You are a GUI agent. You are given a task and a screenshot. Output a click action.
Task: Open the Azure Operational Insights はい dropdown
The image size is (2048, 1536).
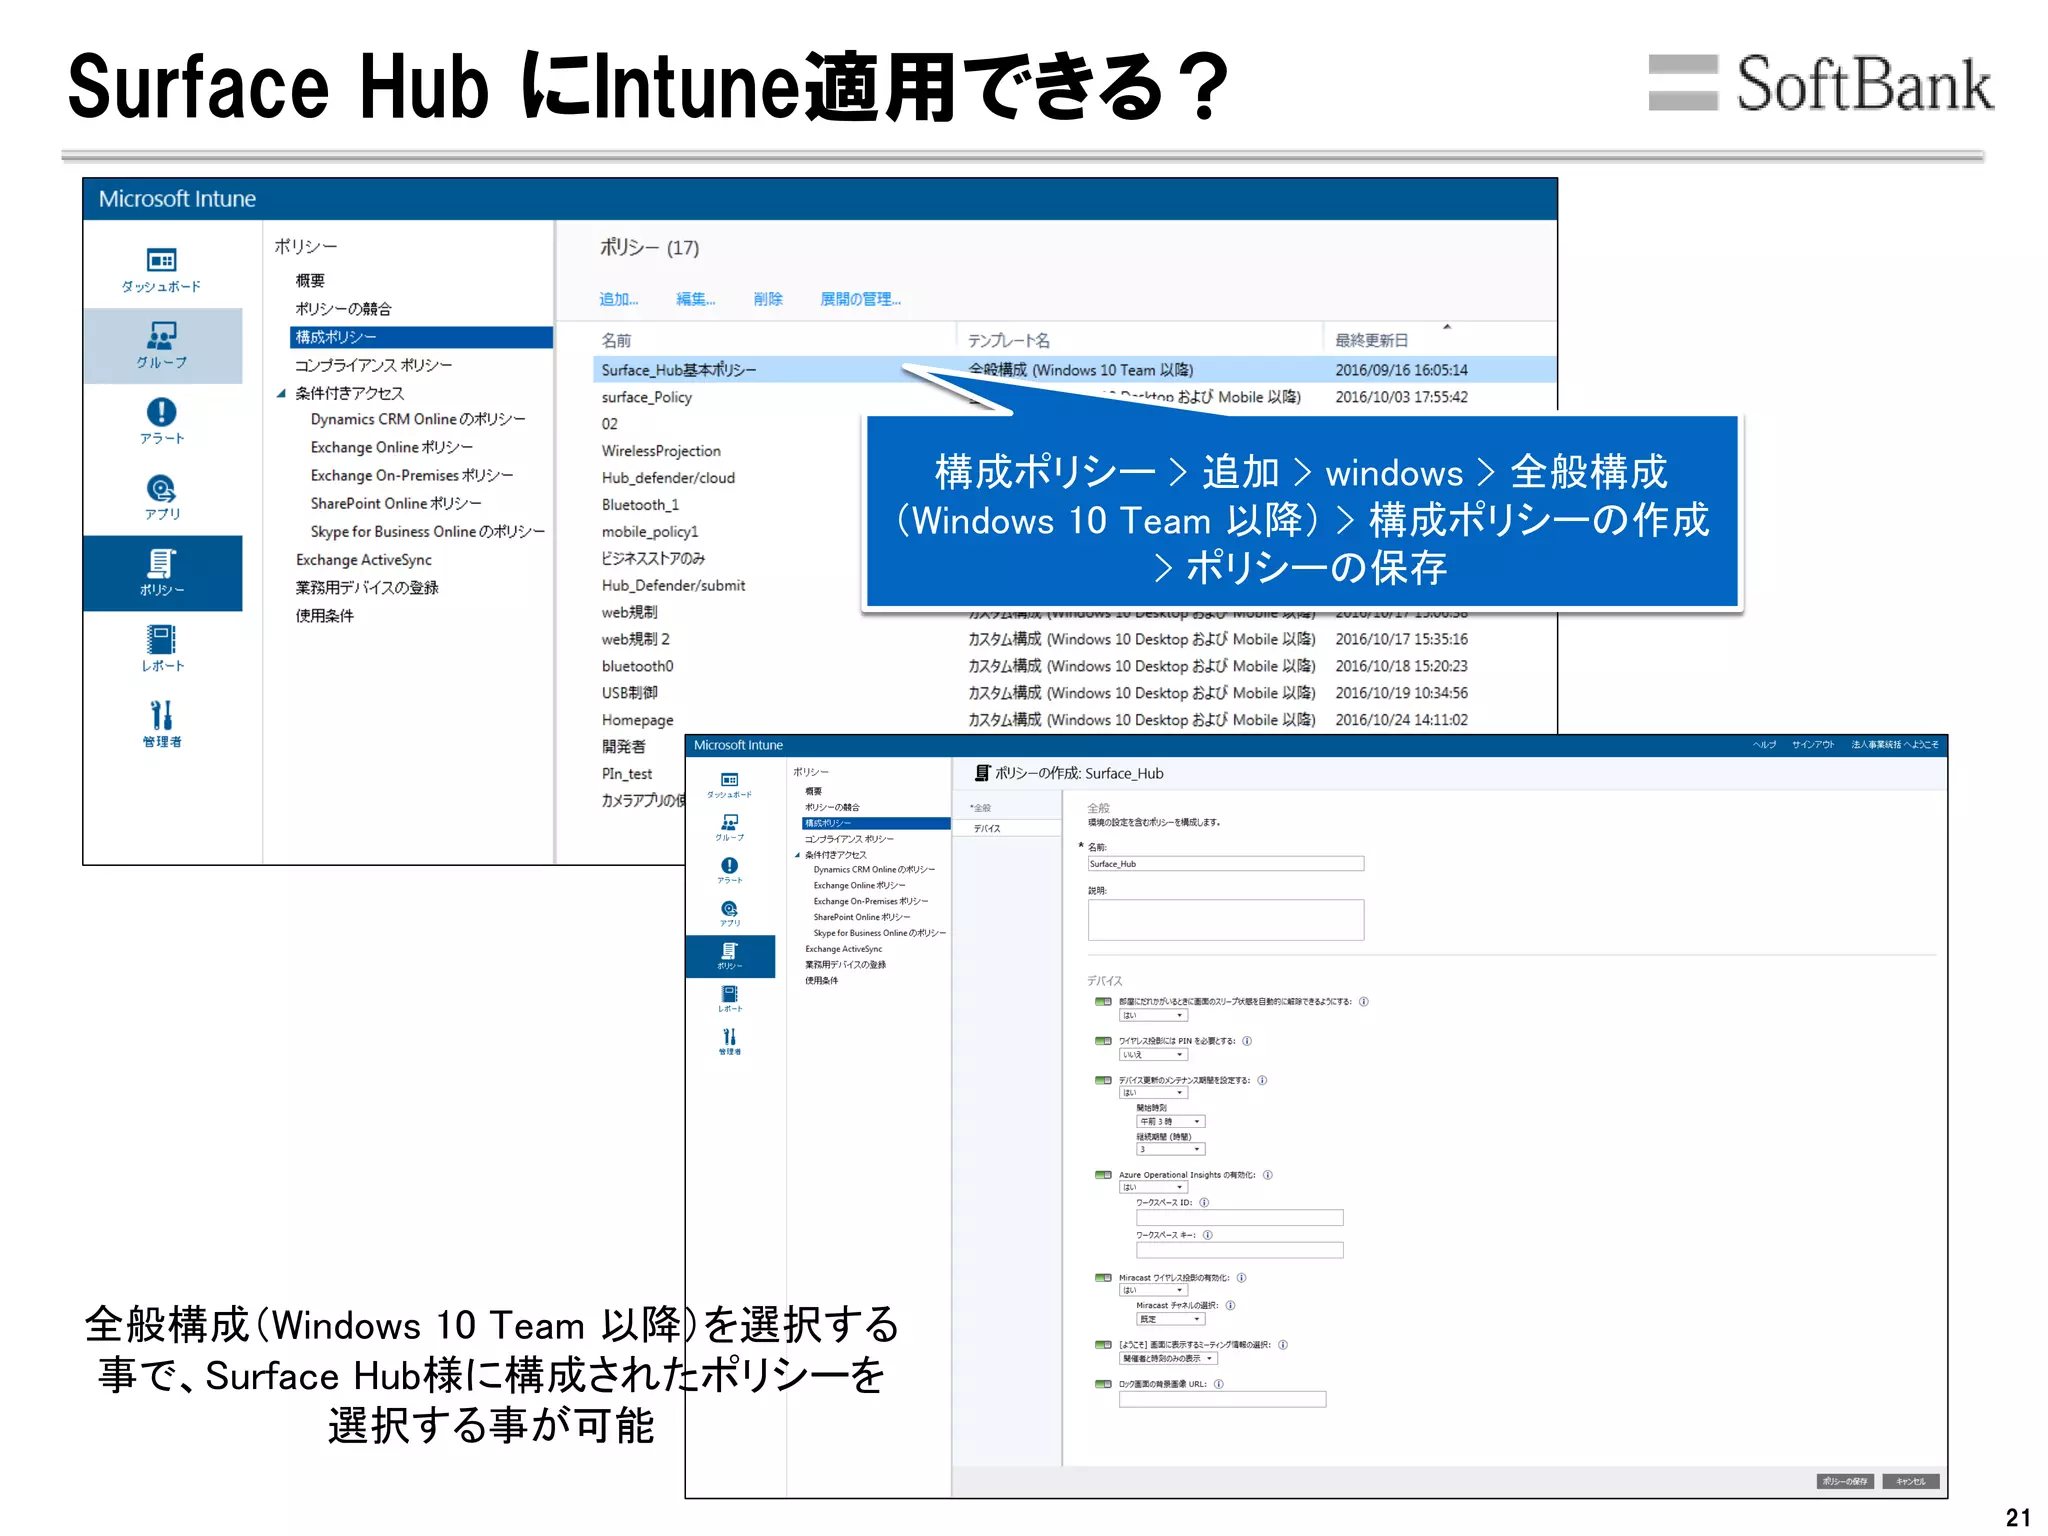click(x=1153, y=1187)
